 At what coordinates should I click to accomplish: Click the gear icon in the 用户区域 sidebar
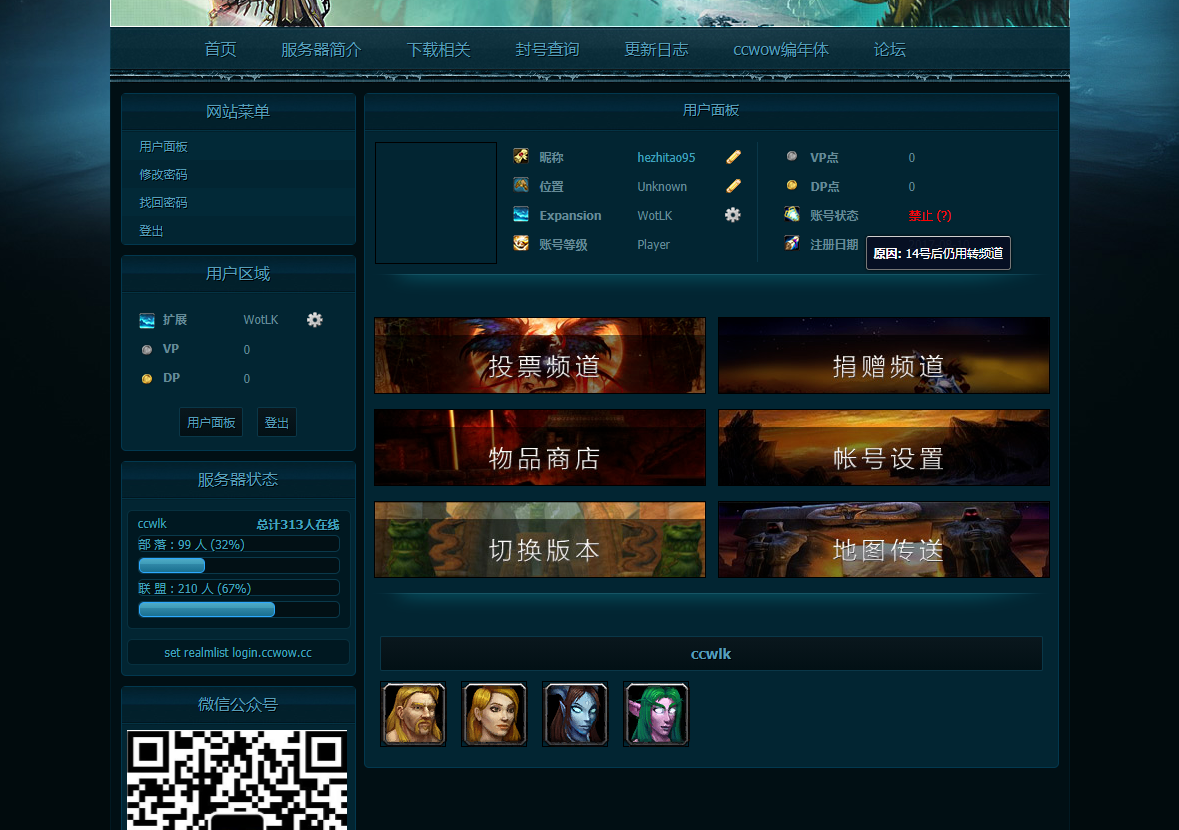click(x=314, y=319)
